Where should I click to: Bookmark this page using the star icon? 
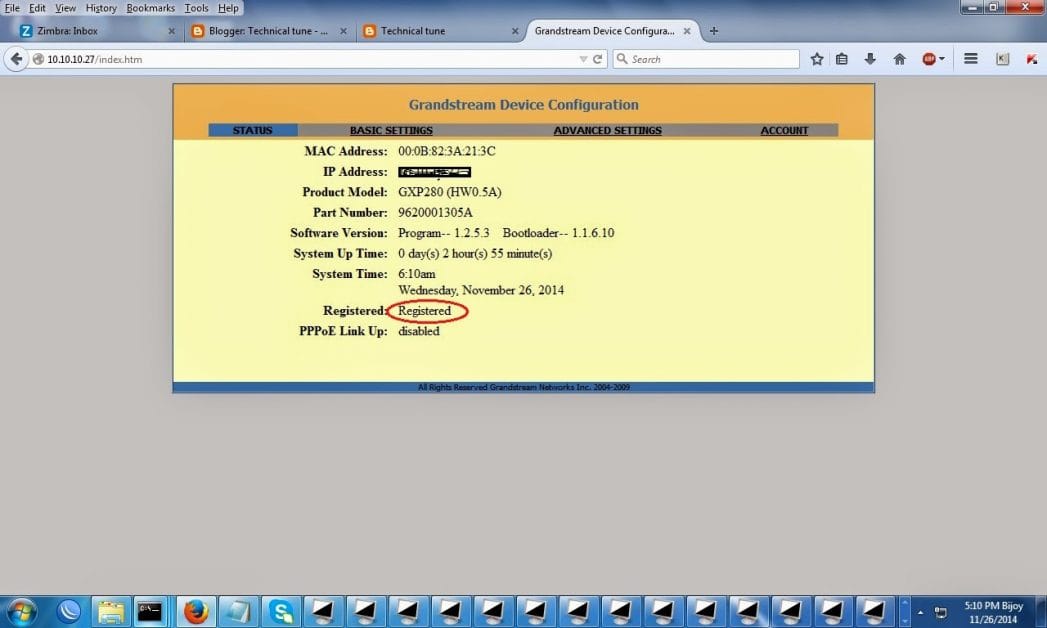coord(817,58)
